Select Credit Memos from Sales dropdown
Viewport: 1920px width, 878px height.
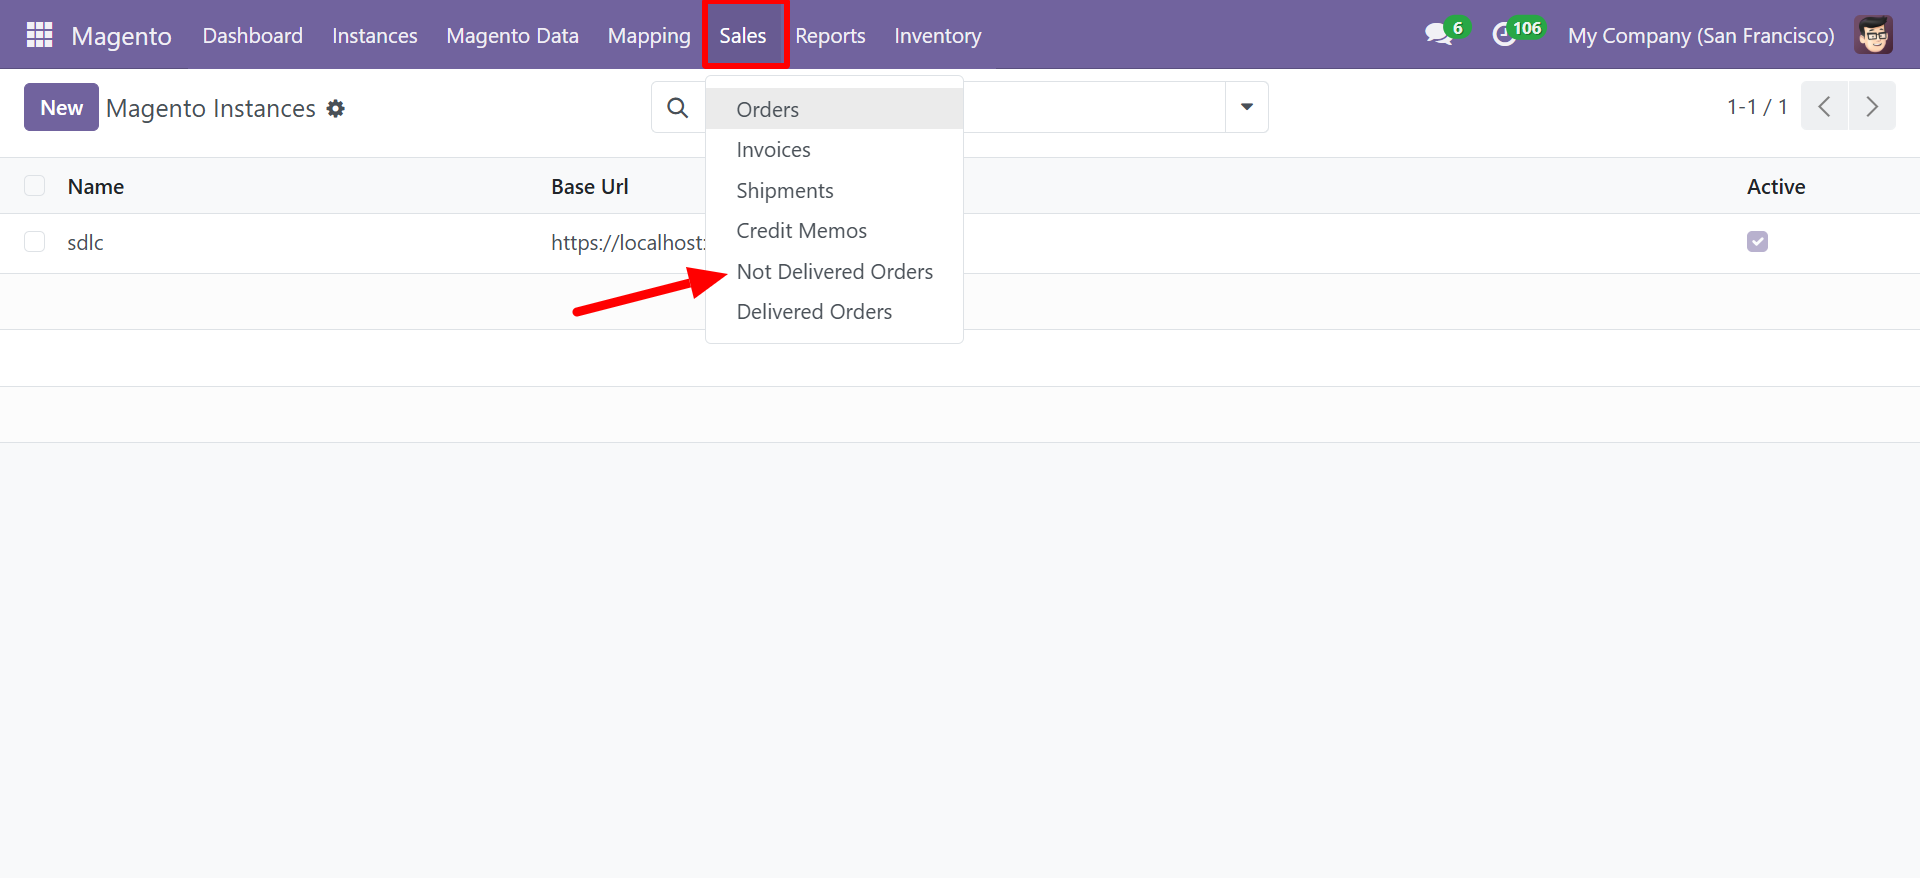click(x=834, y=231)
